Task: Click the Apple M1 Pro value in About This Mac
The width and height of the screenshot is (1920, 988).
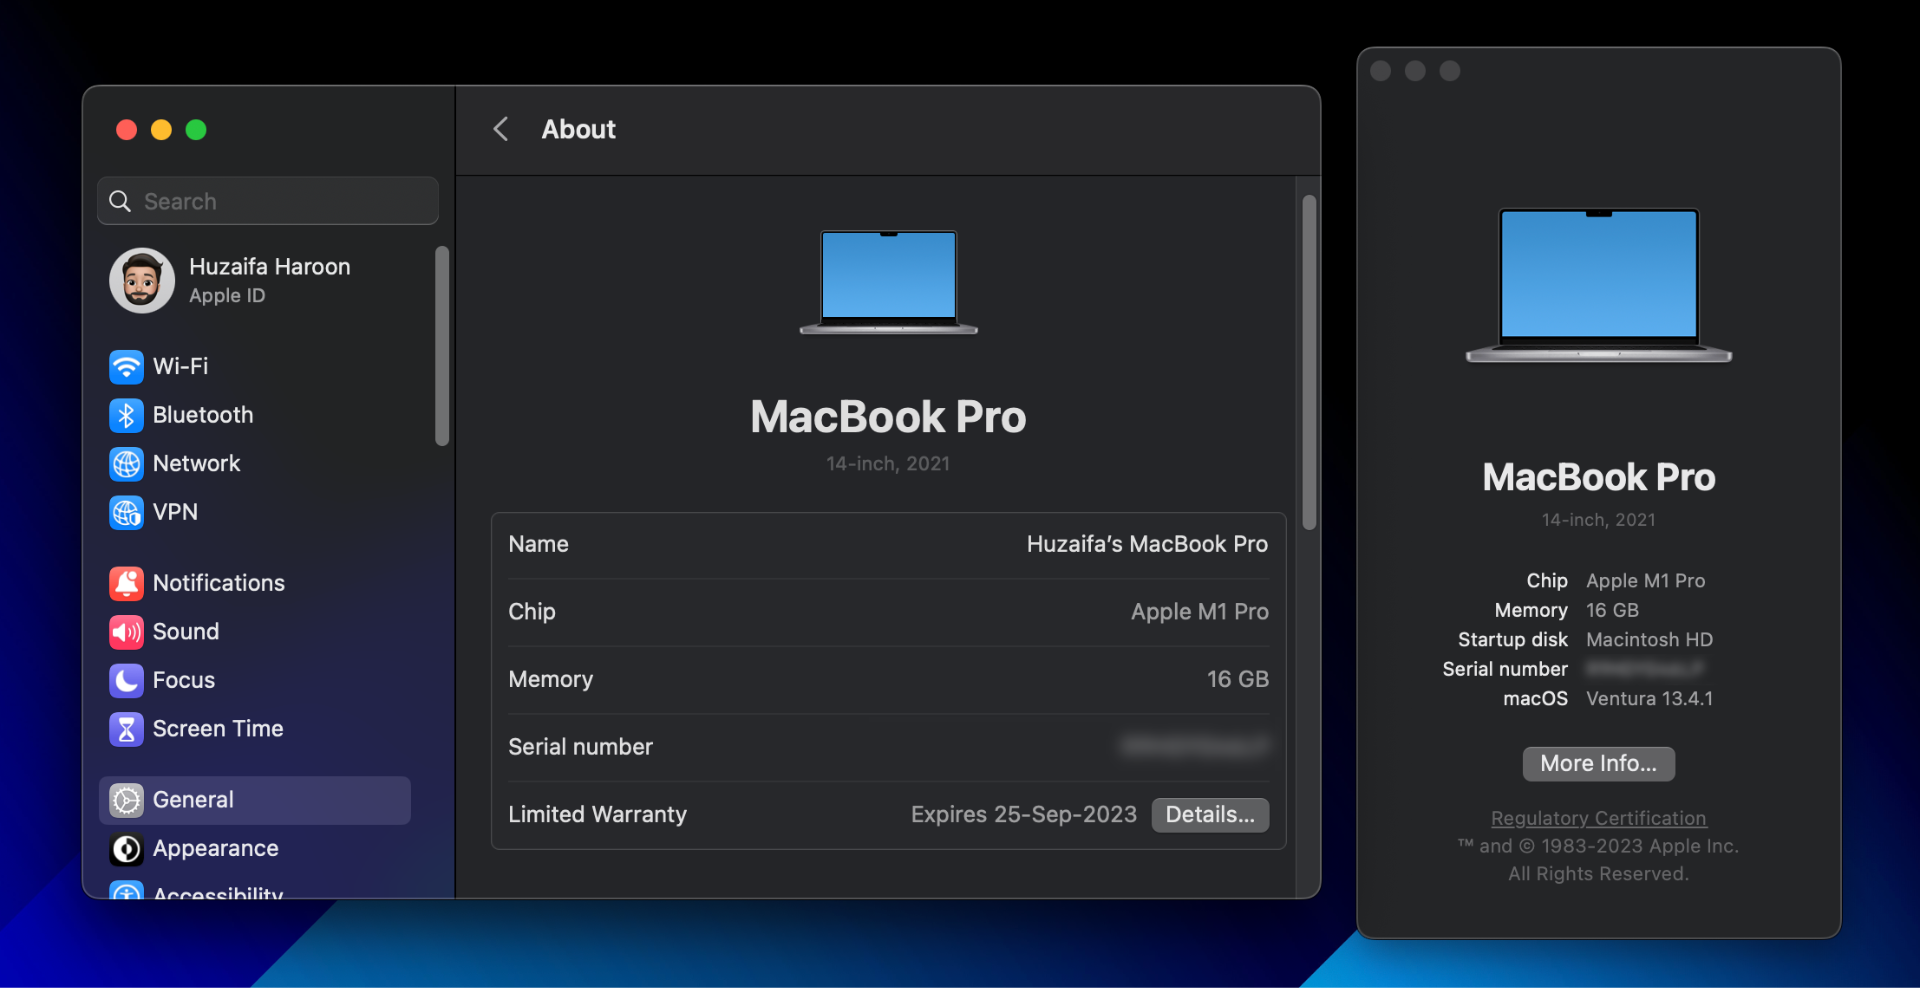Action: tap(1646, 581)
